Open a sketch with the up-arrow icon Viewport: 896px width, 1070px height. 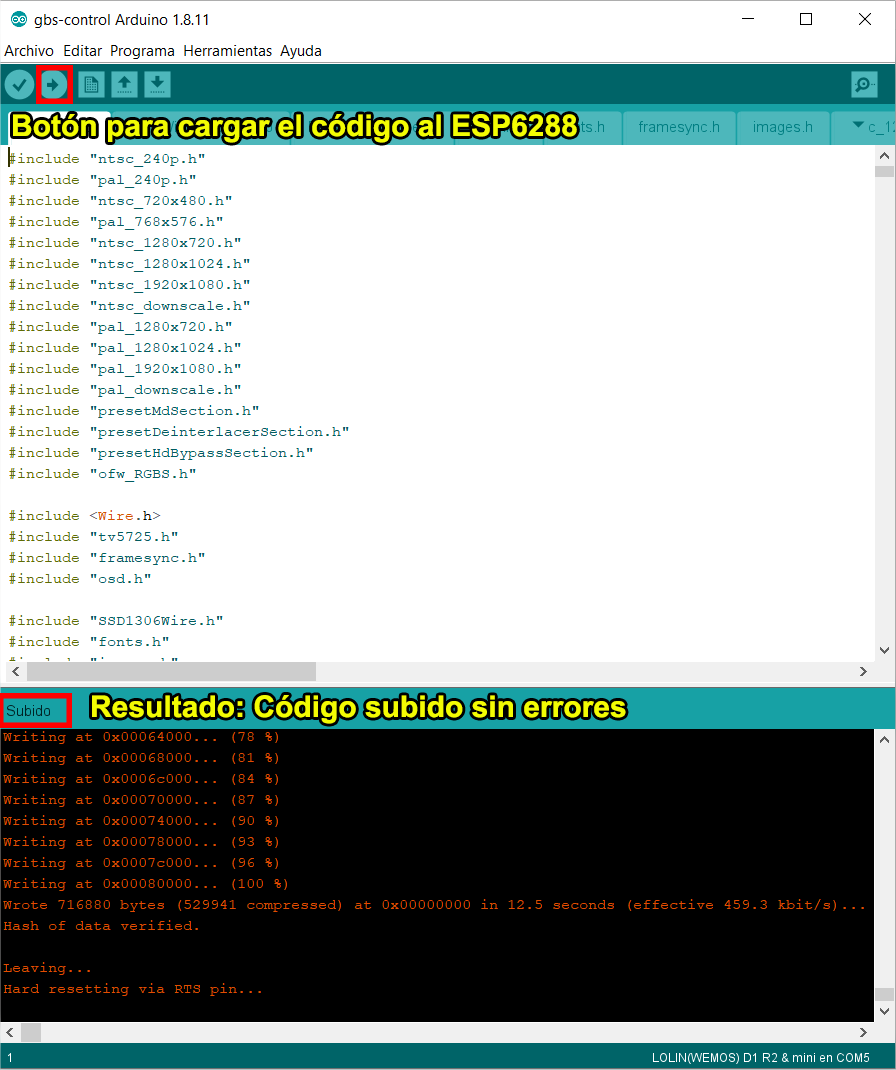[124, 85]
